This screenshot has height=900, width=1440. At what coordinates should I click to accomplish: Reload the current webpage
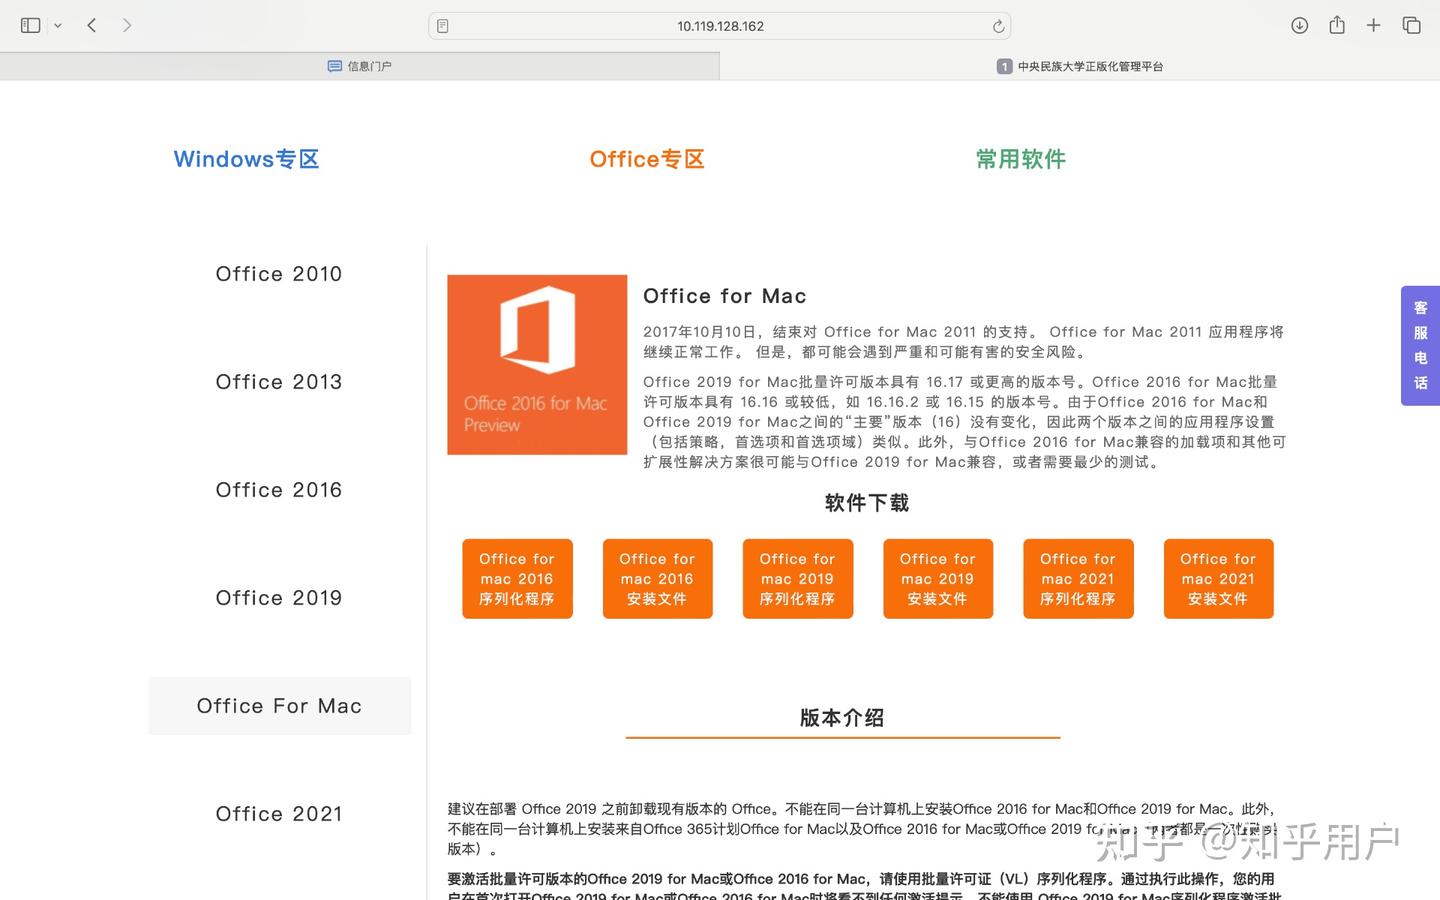point(998,26)
